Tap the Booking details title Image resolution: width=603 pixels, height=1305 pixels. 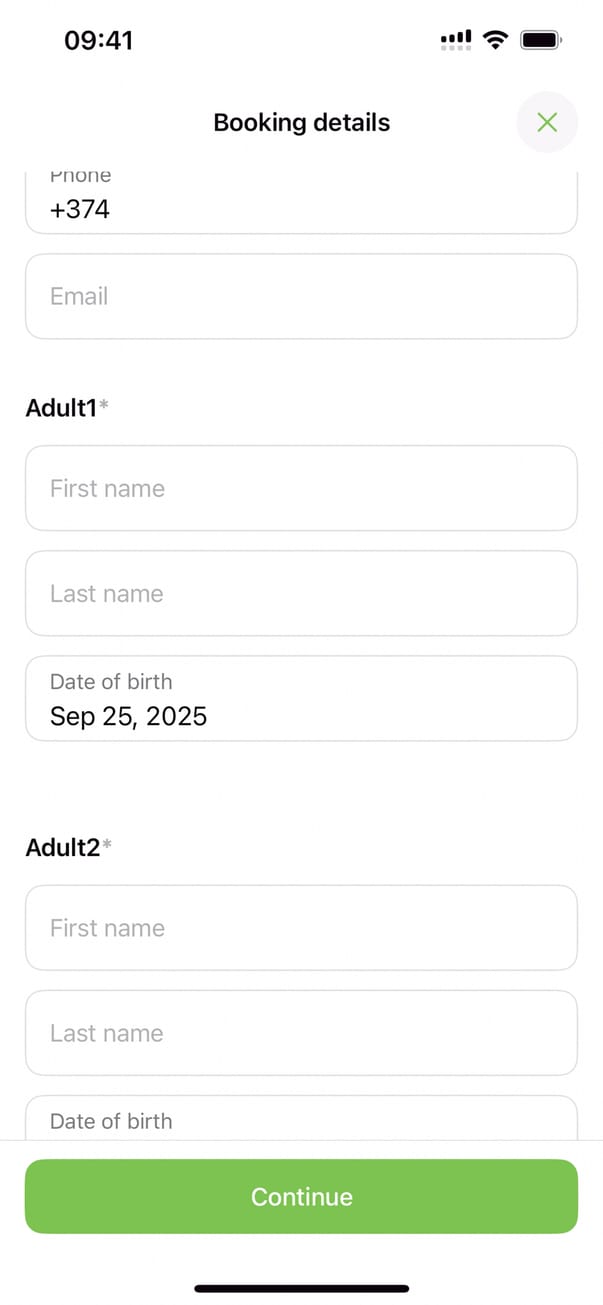point(301,123)
